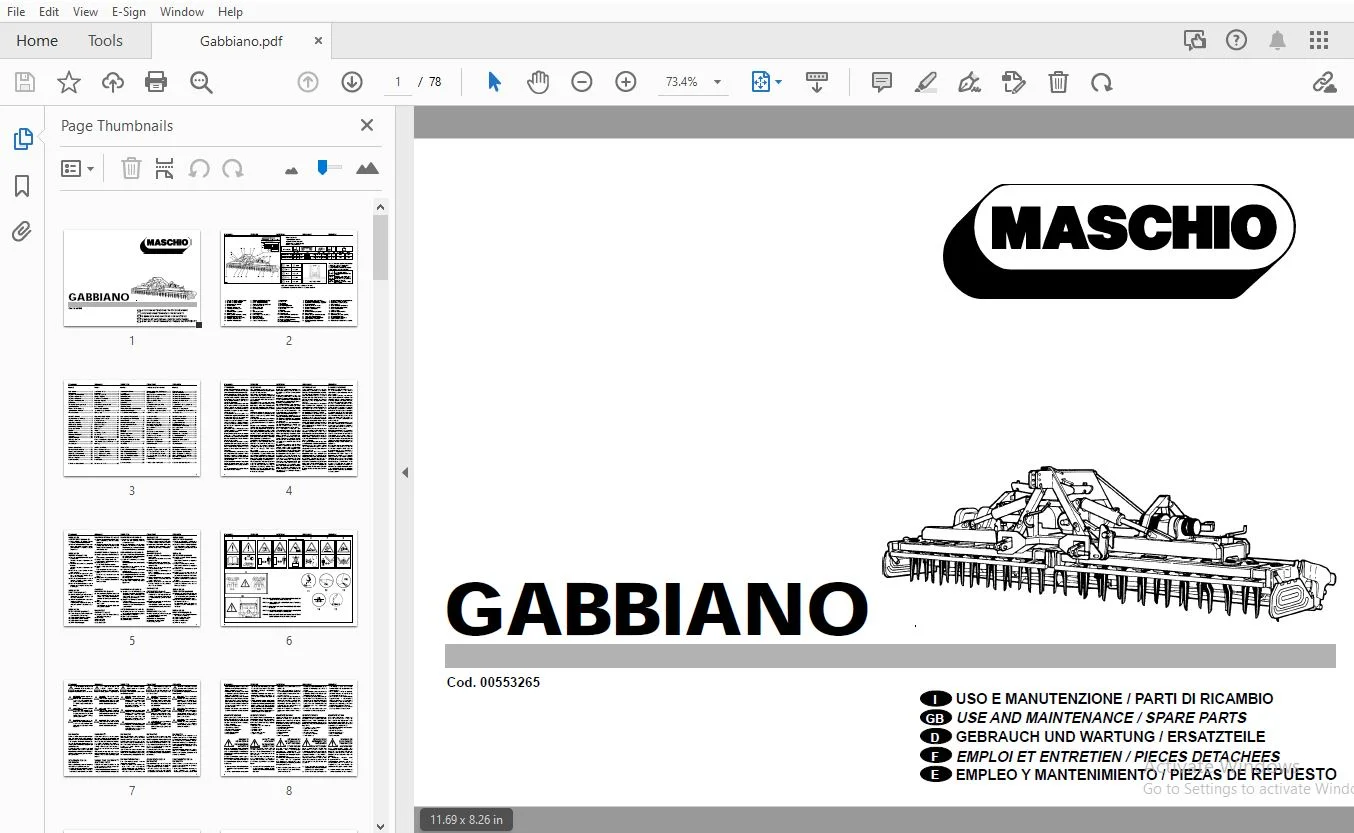The image size is (1354, 833).
Task: Go to next page arrow
Action: [x=352, y=82]
